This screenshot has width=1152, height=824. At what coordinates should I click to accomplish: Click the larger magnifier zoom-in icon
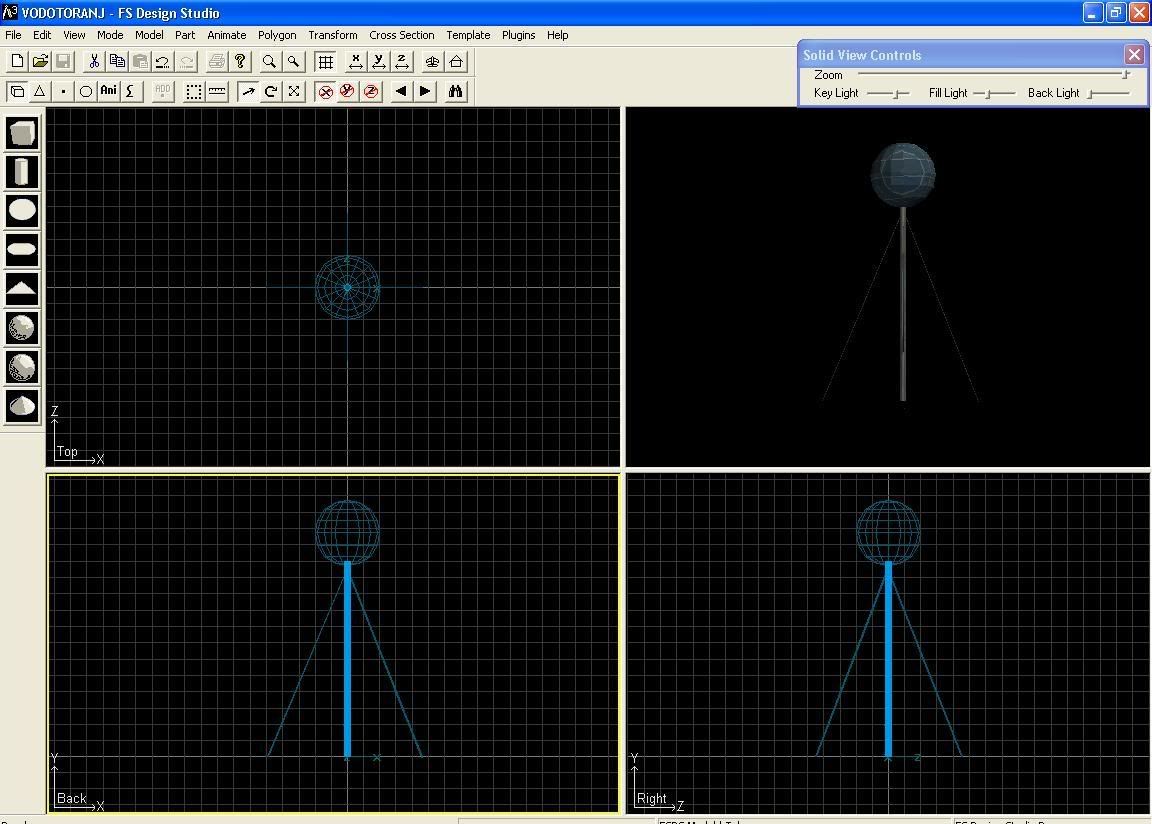tap(270, 62)
